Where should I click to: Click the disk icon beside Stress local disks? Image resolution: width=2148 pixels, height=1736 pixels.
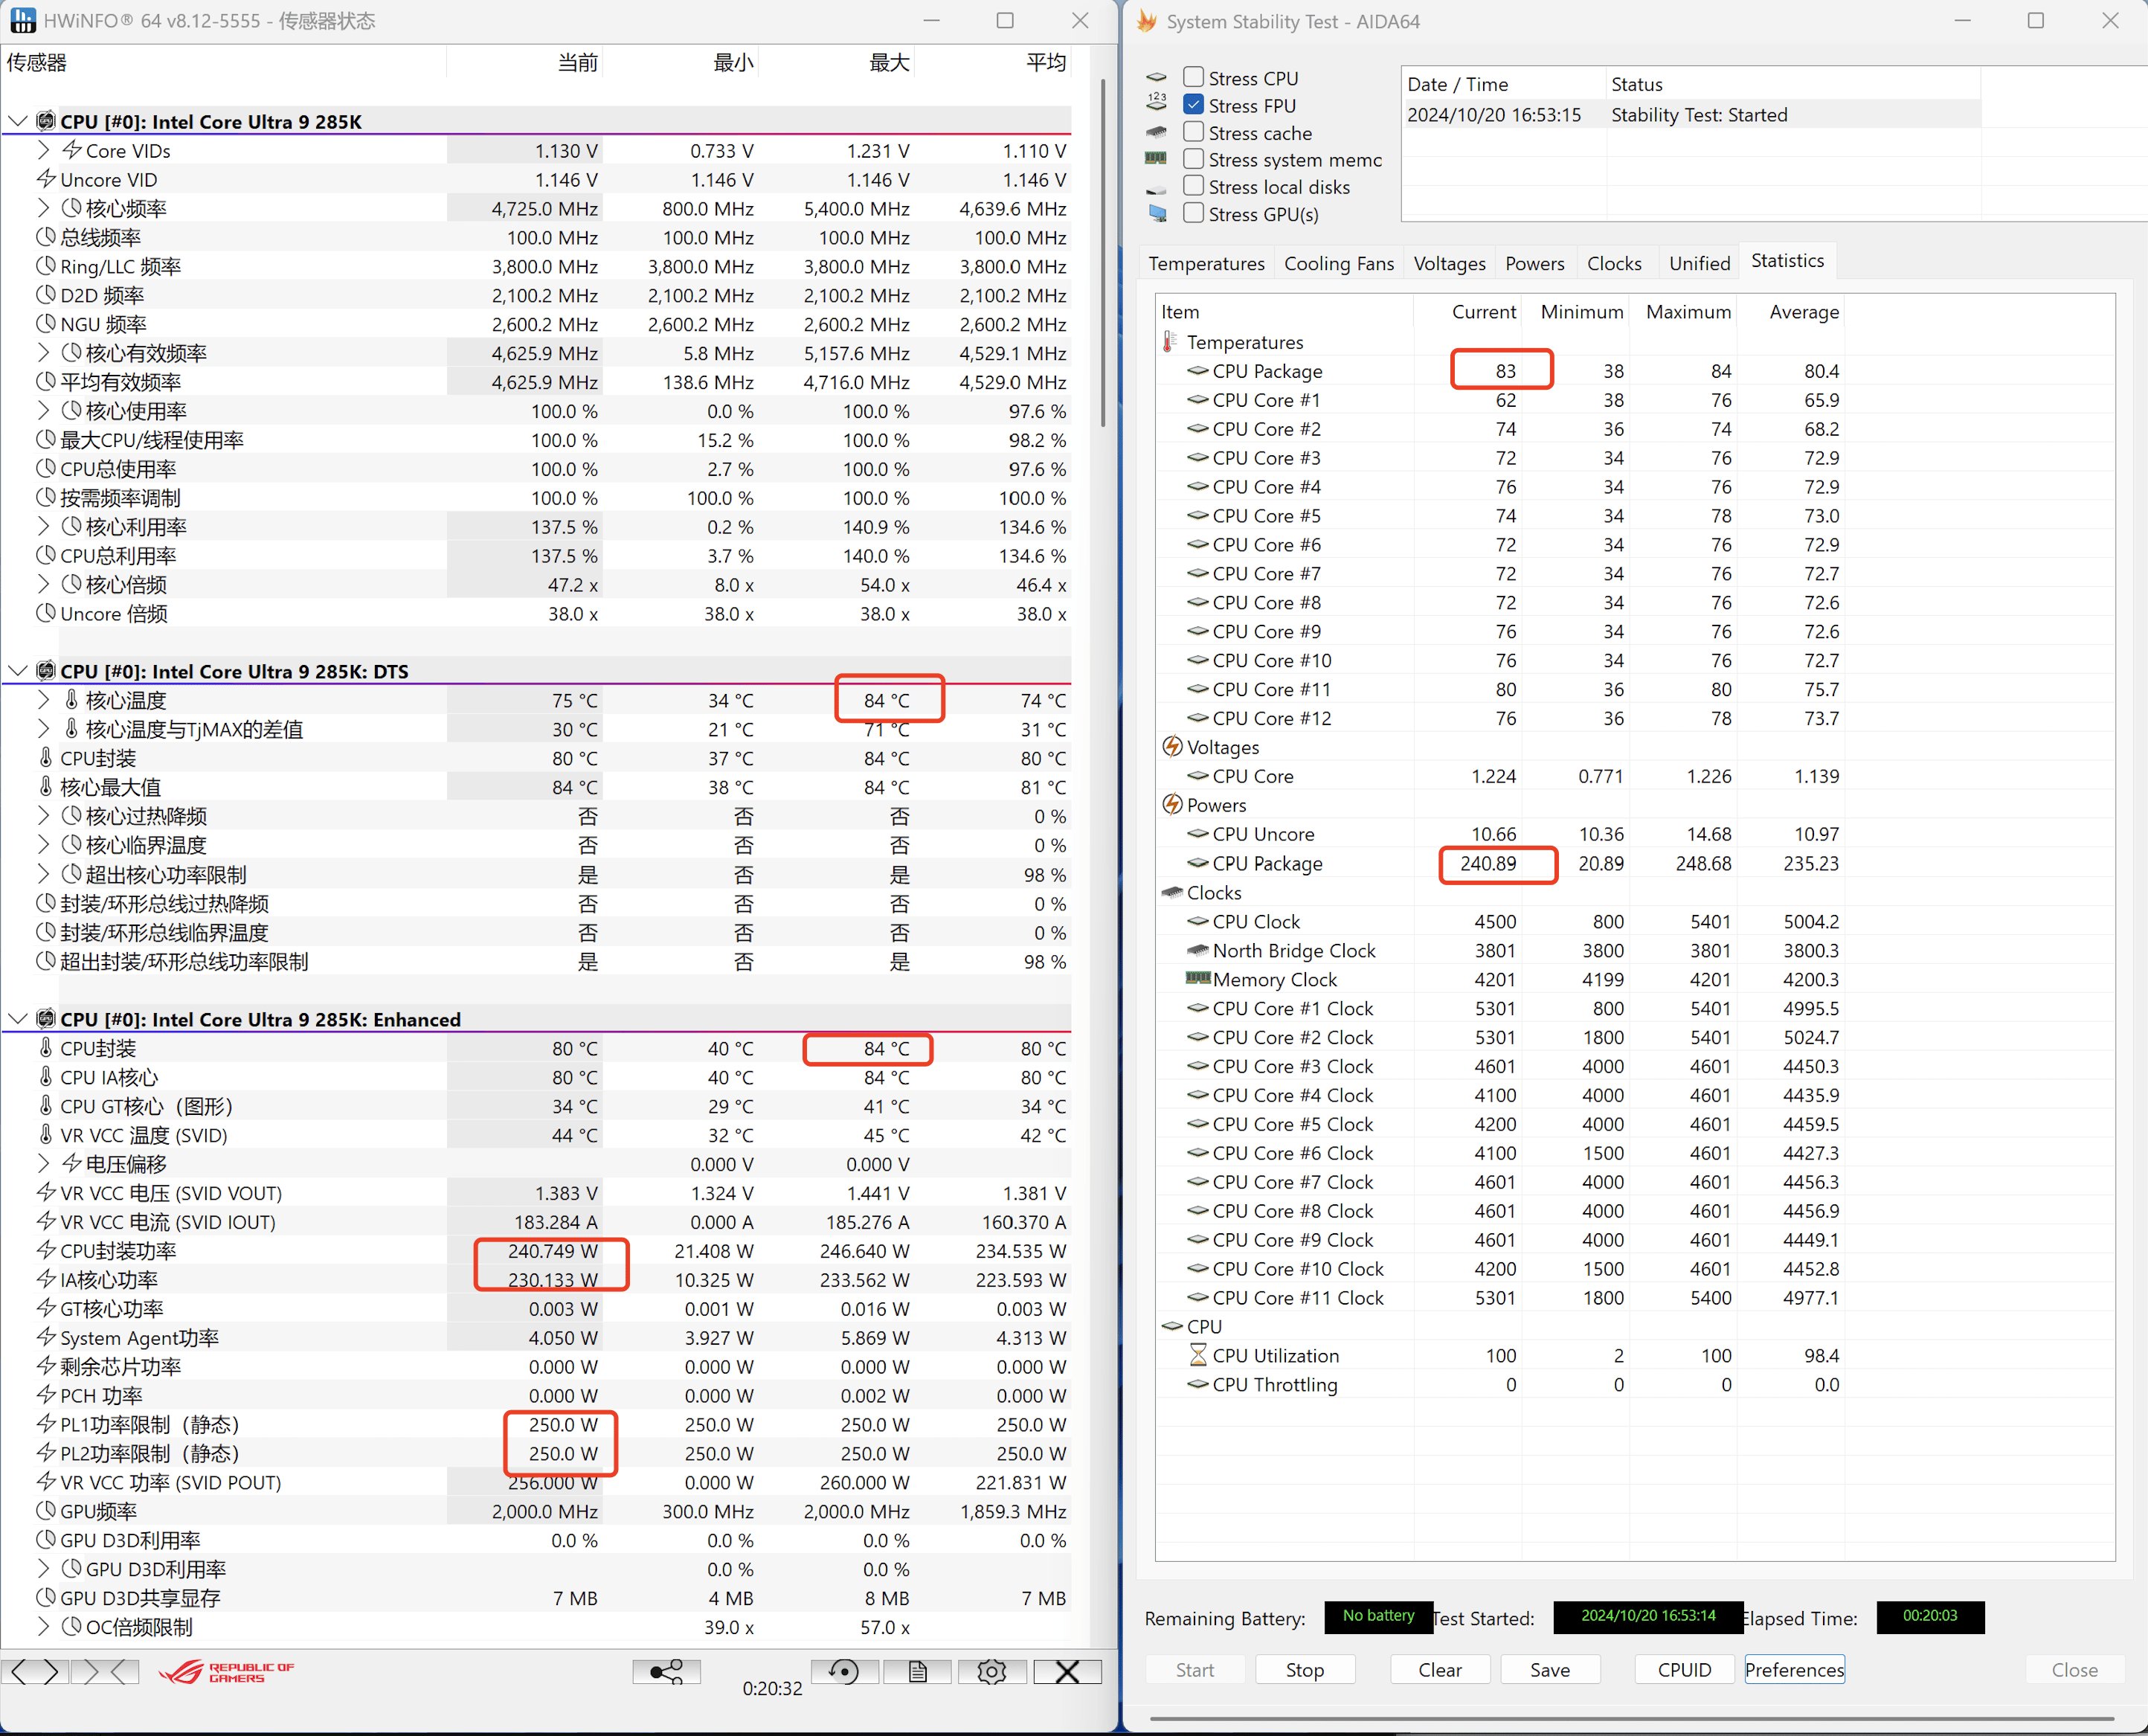coord(1156,188)
